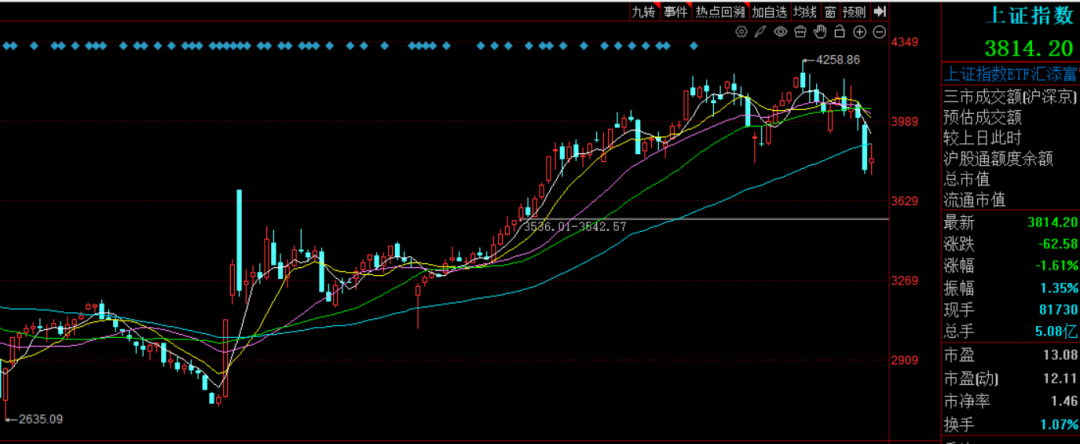Click the 窗 window button
Screen dimensions: 1080x444
[x=830, y=11]
